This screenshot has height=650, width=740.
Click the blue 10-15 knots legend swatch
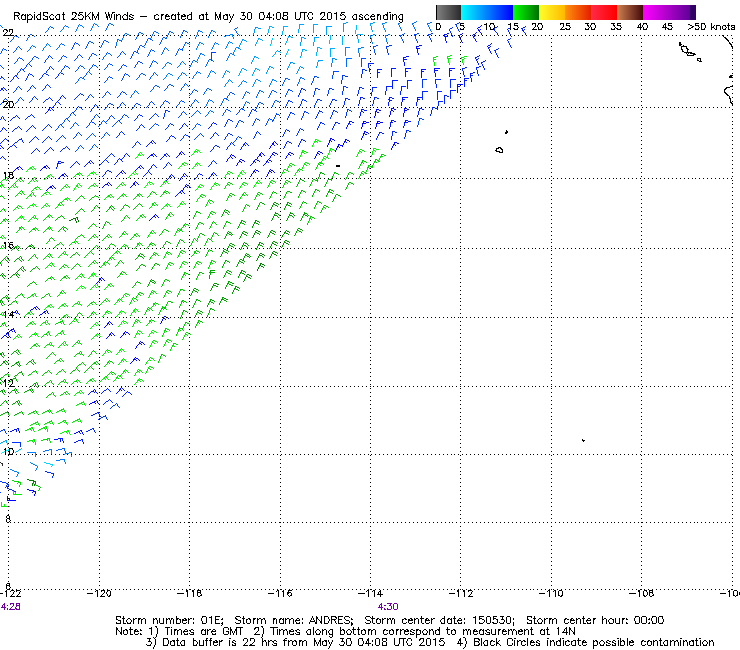click(x=500, y=12)
